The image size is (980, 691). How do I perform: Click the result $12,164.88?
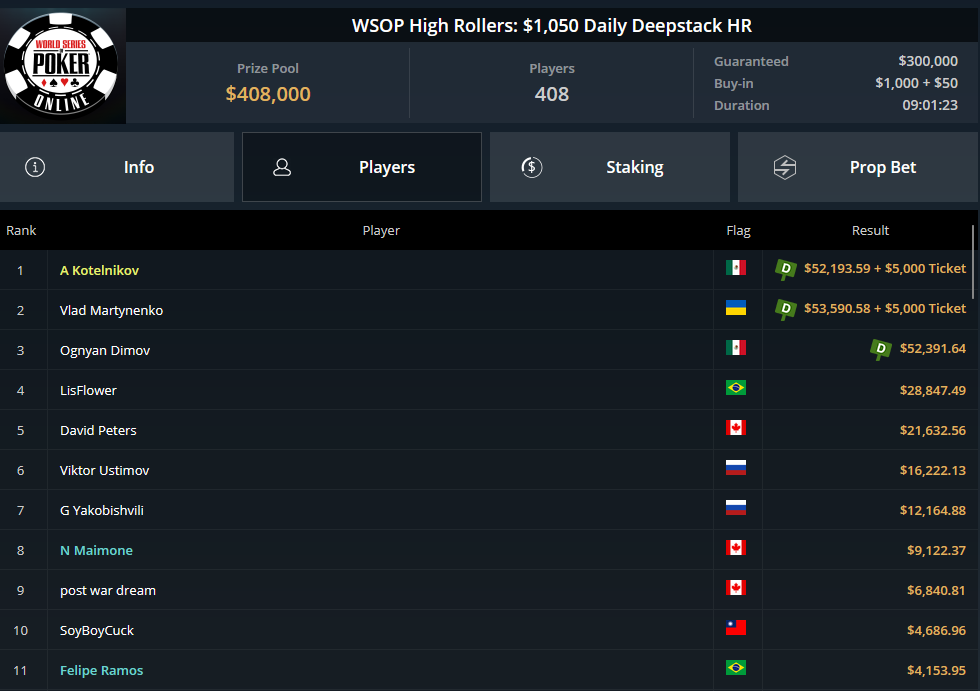(x=932, y=510)
